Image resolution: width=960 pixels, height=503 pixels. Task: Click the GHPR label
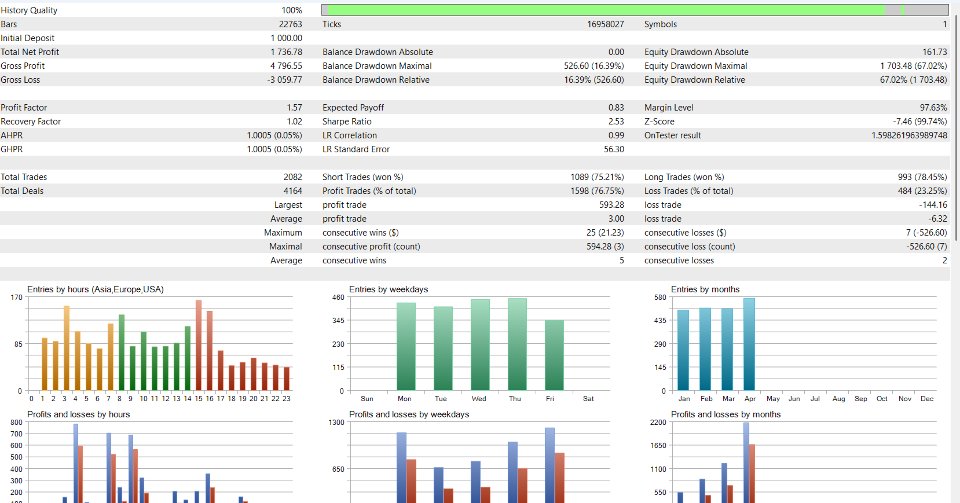point(12,149)
